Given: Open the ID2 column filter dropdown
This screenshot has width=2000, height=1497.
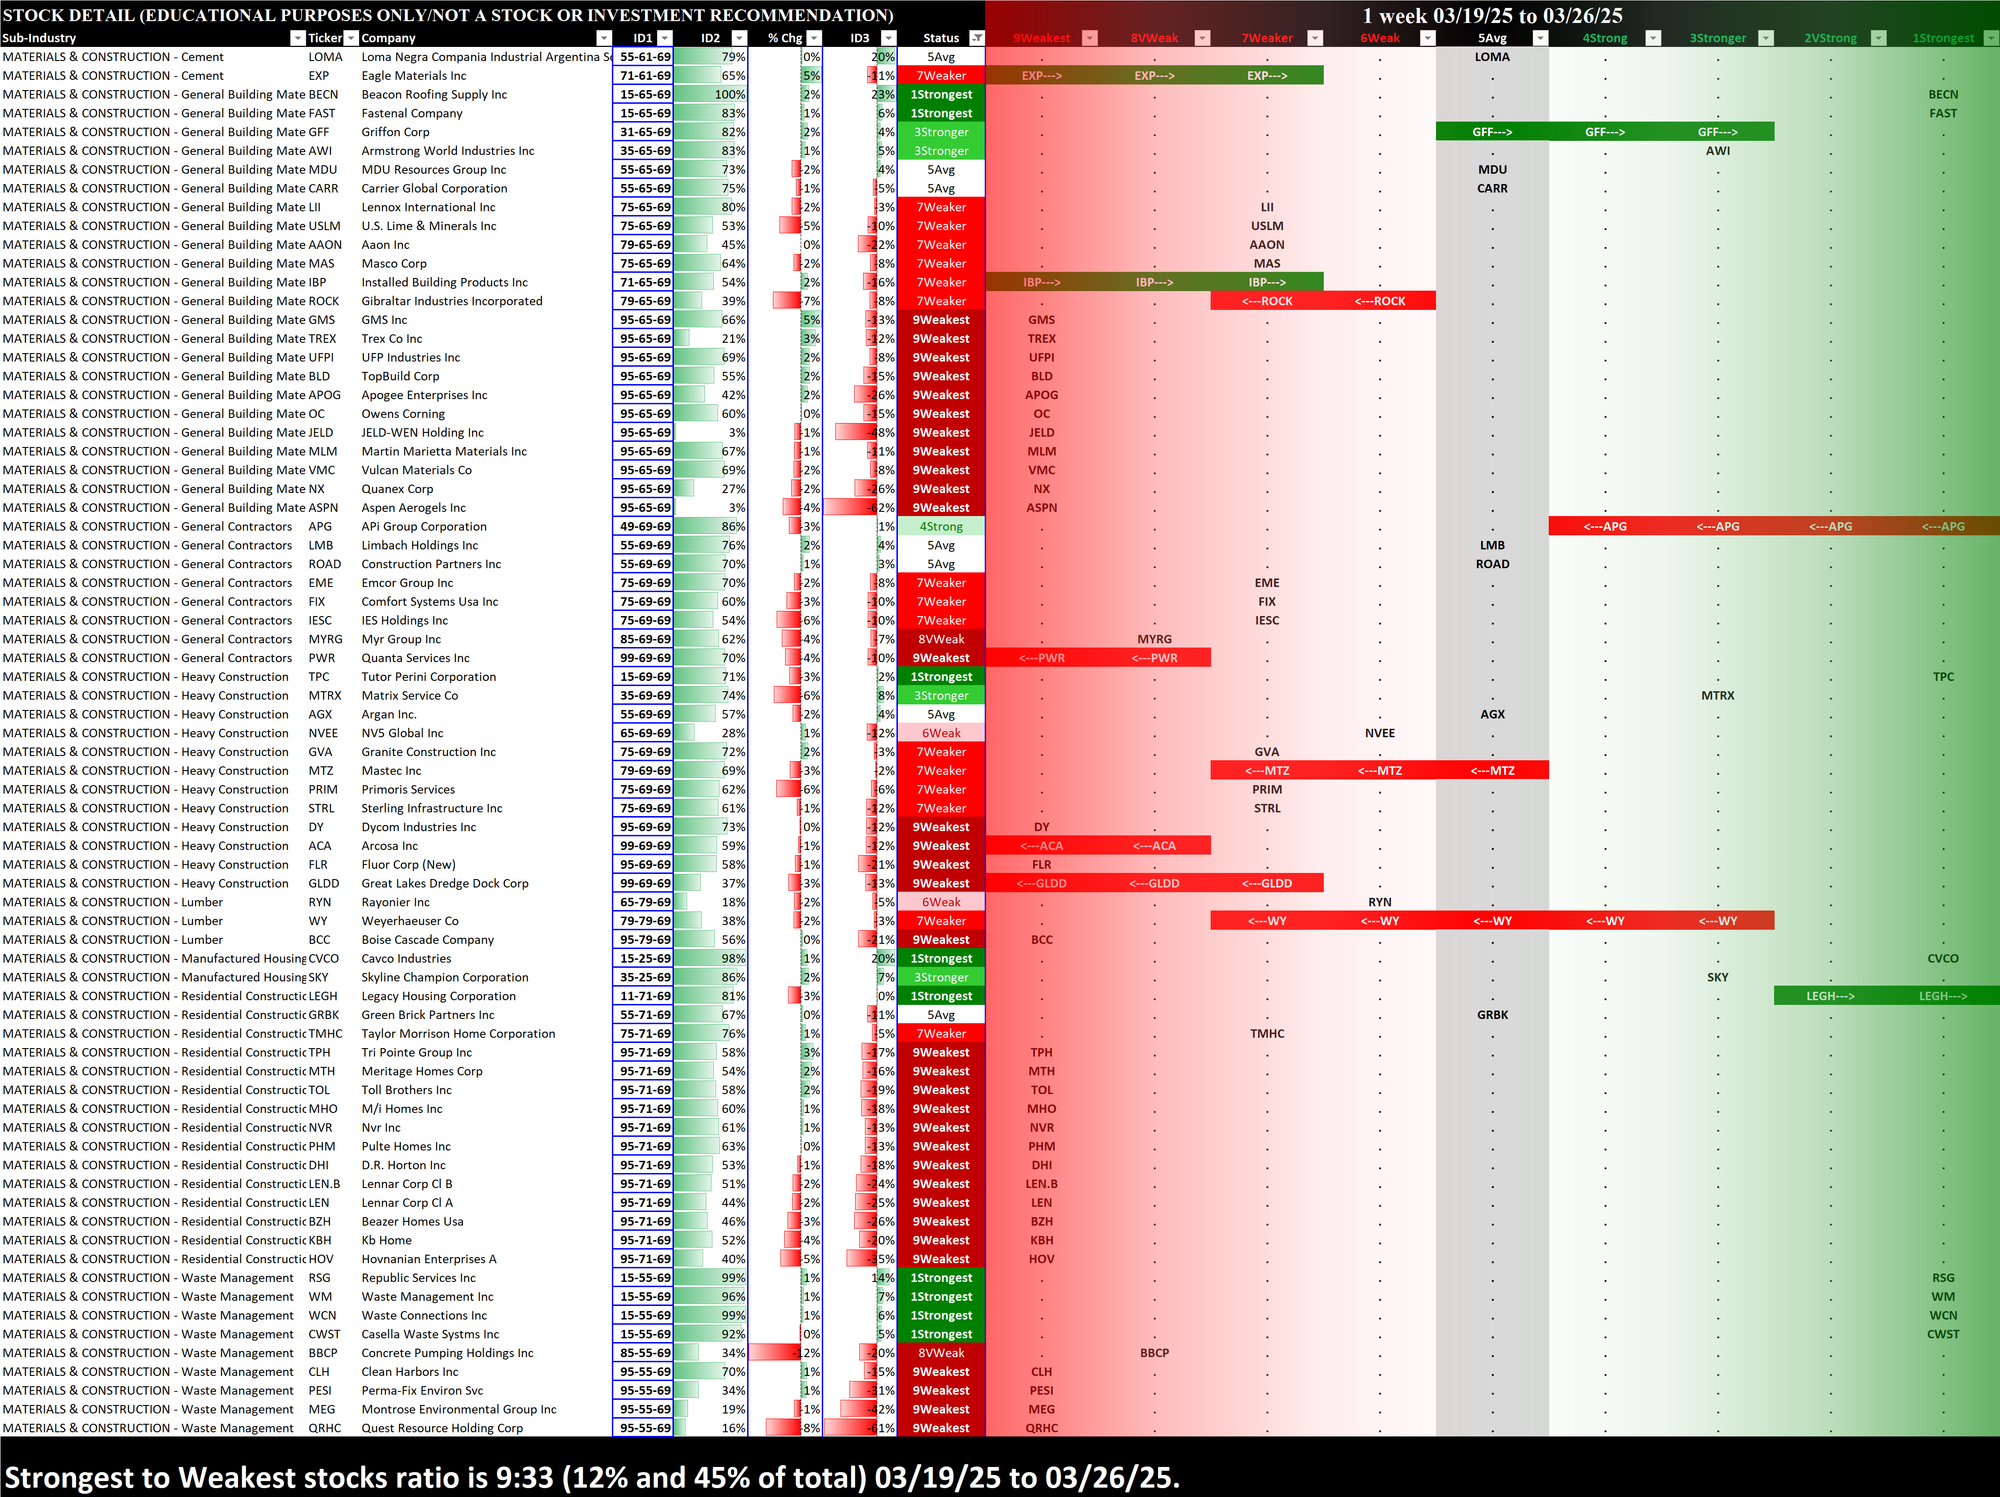Looking at the screenshot, I should pos(738,38).
